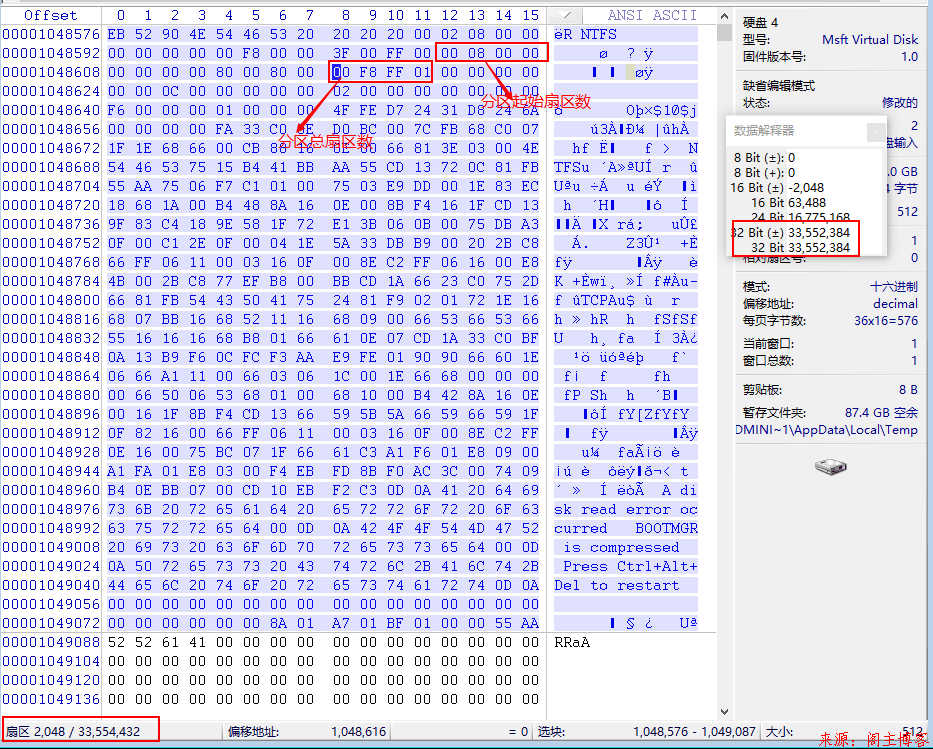Click the 每页字节数 value 36x16=576
The width and height of the screenshot is (933, 749).
(x=886, y=321)
